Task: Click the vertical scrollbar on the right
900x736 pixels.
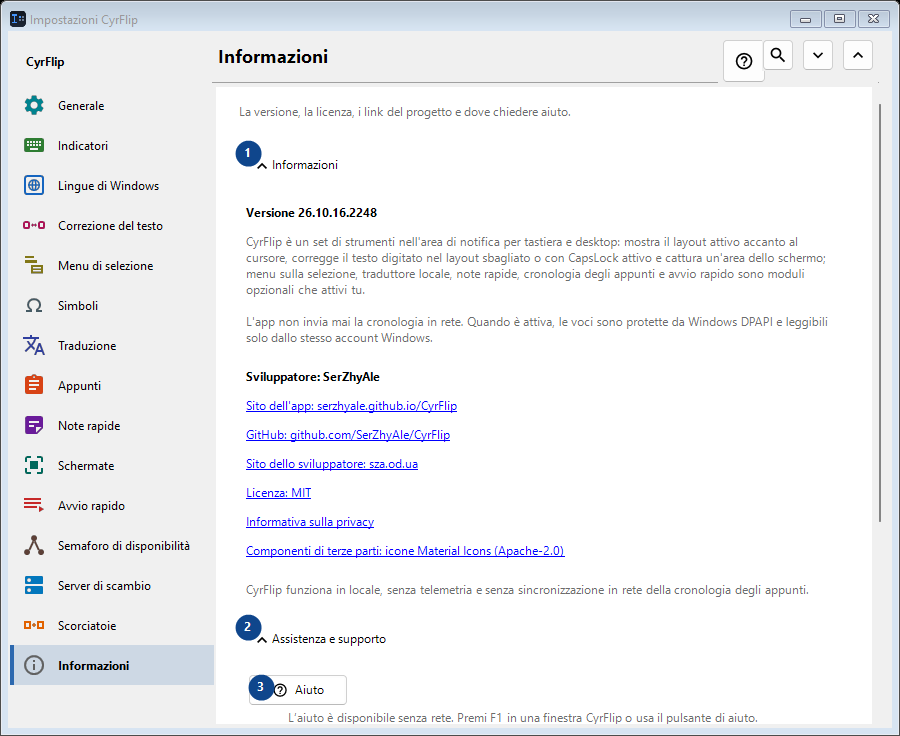Action: 880,313
